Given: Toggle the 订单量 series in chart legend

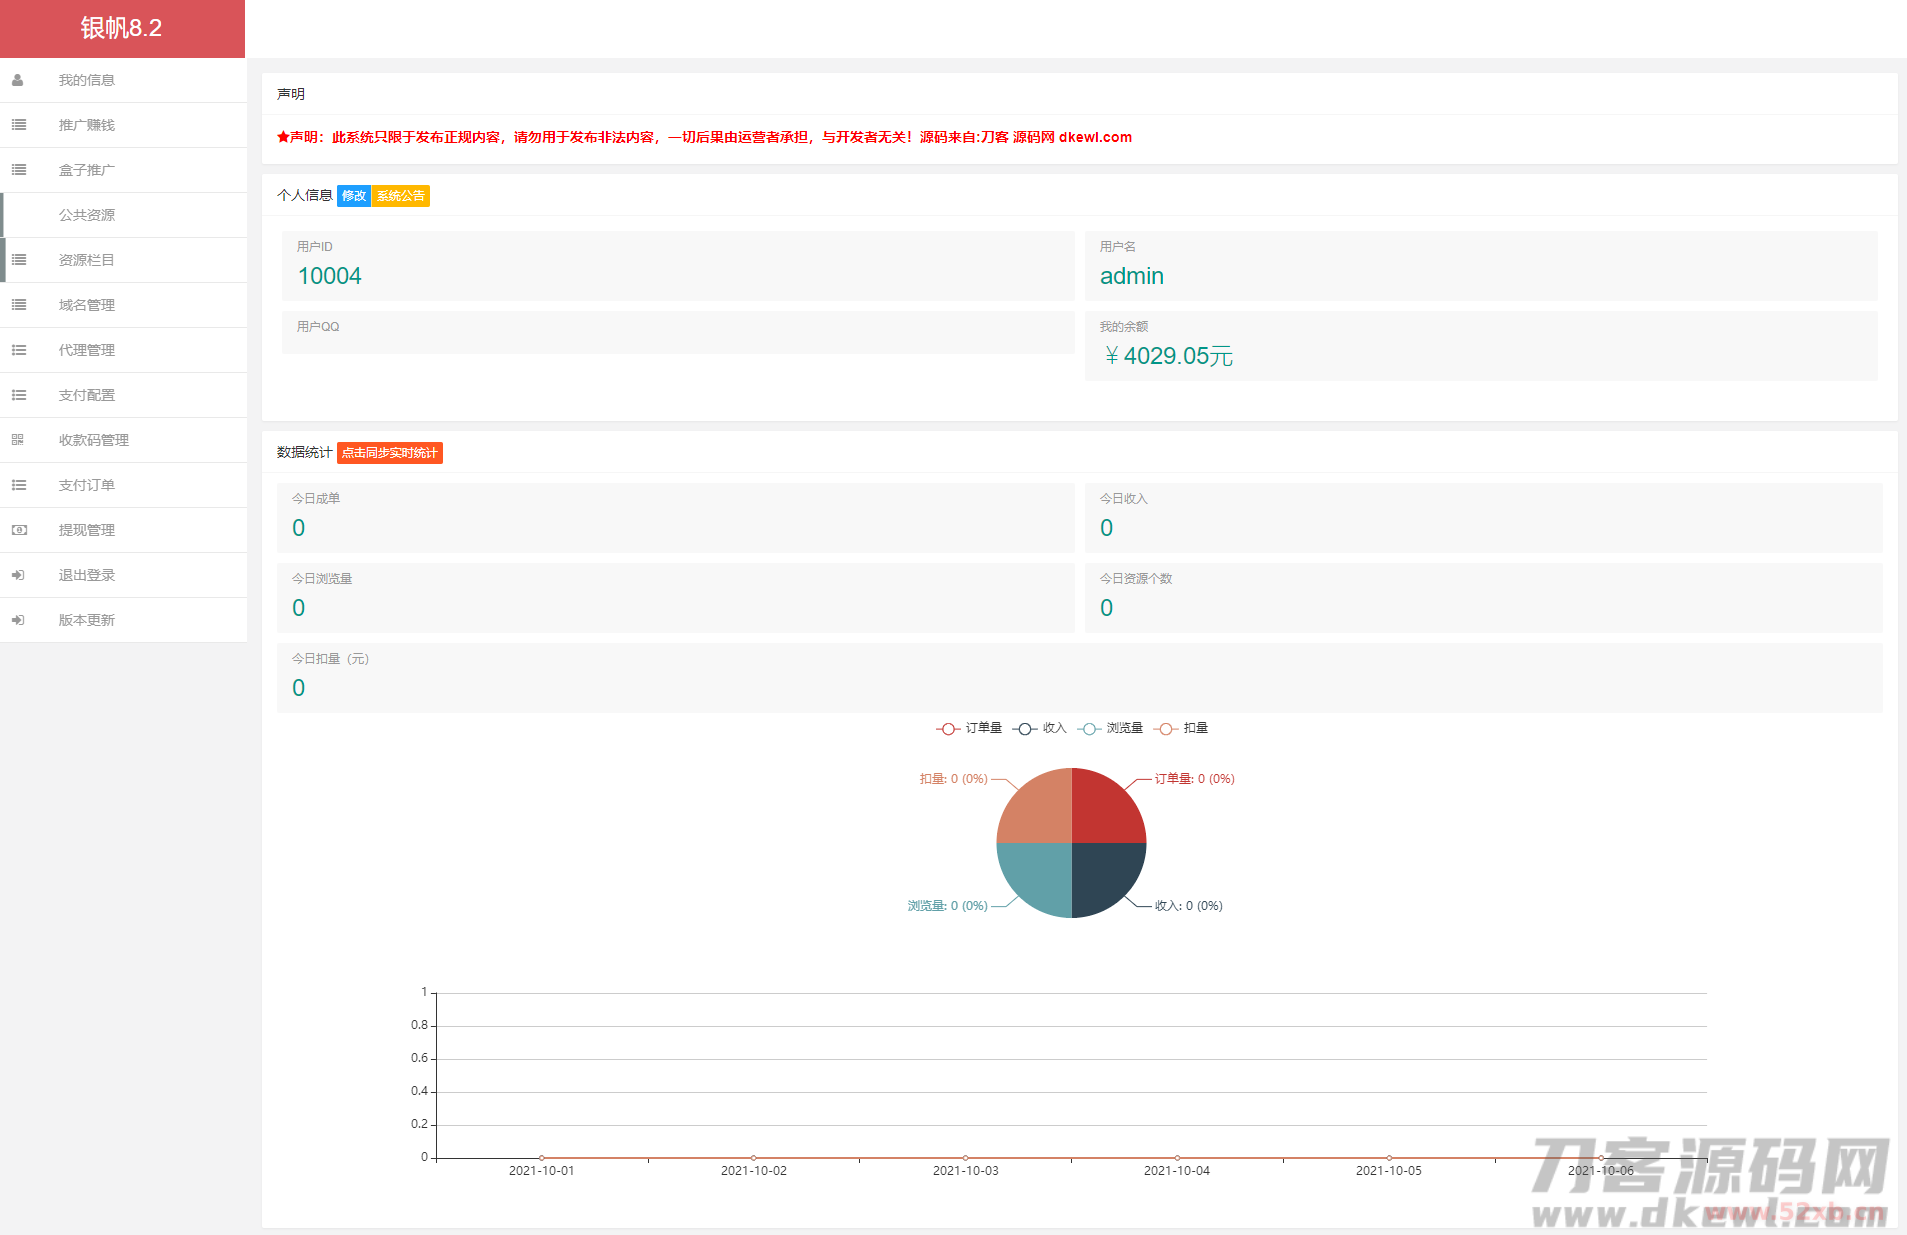Looking at the screenshot, I should click(969, 728).
